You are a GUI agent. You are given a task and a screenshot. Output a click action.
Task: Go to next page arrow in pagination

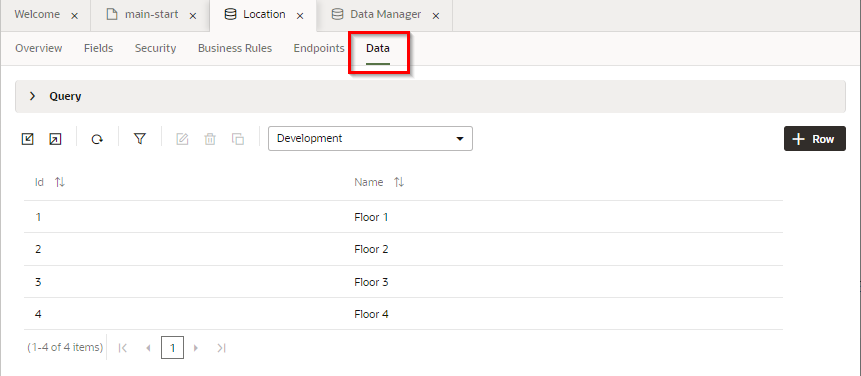196,348
